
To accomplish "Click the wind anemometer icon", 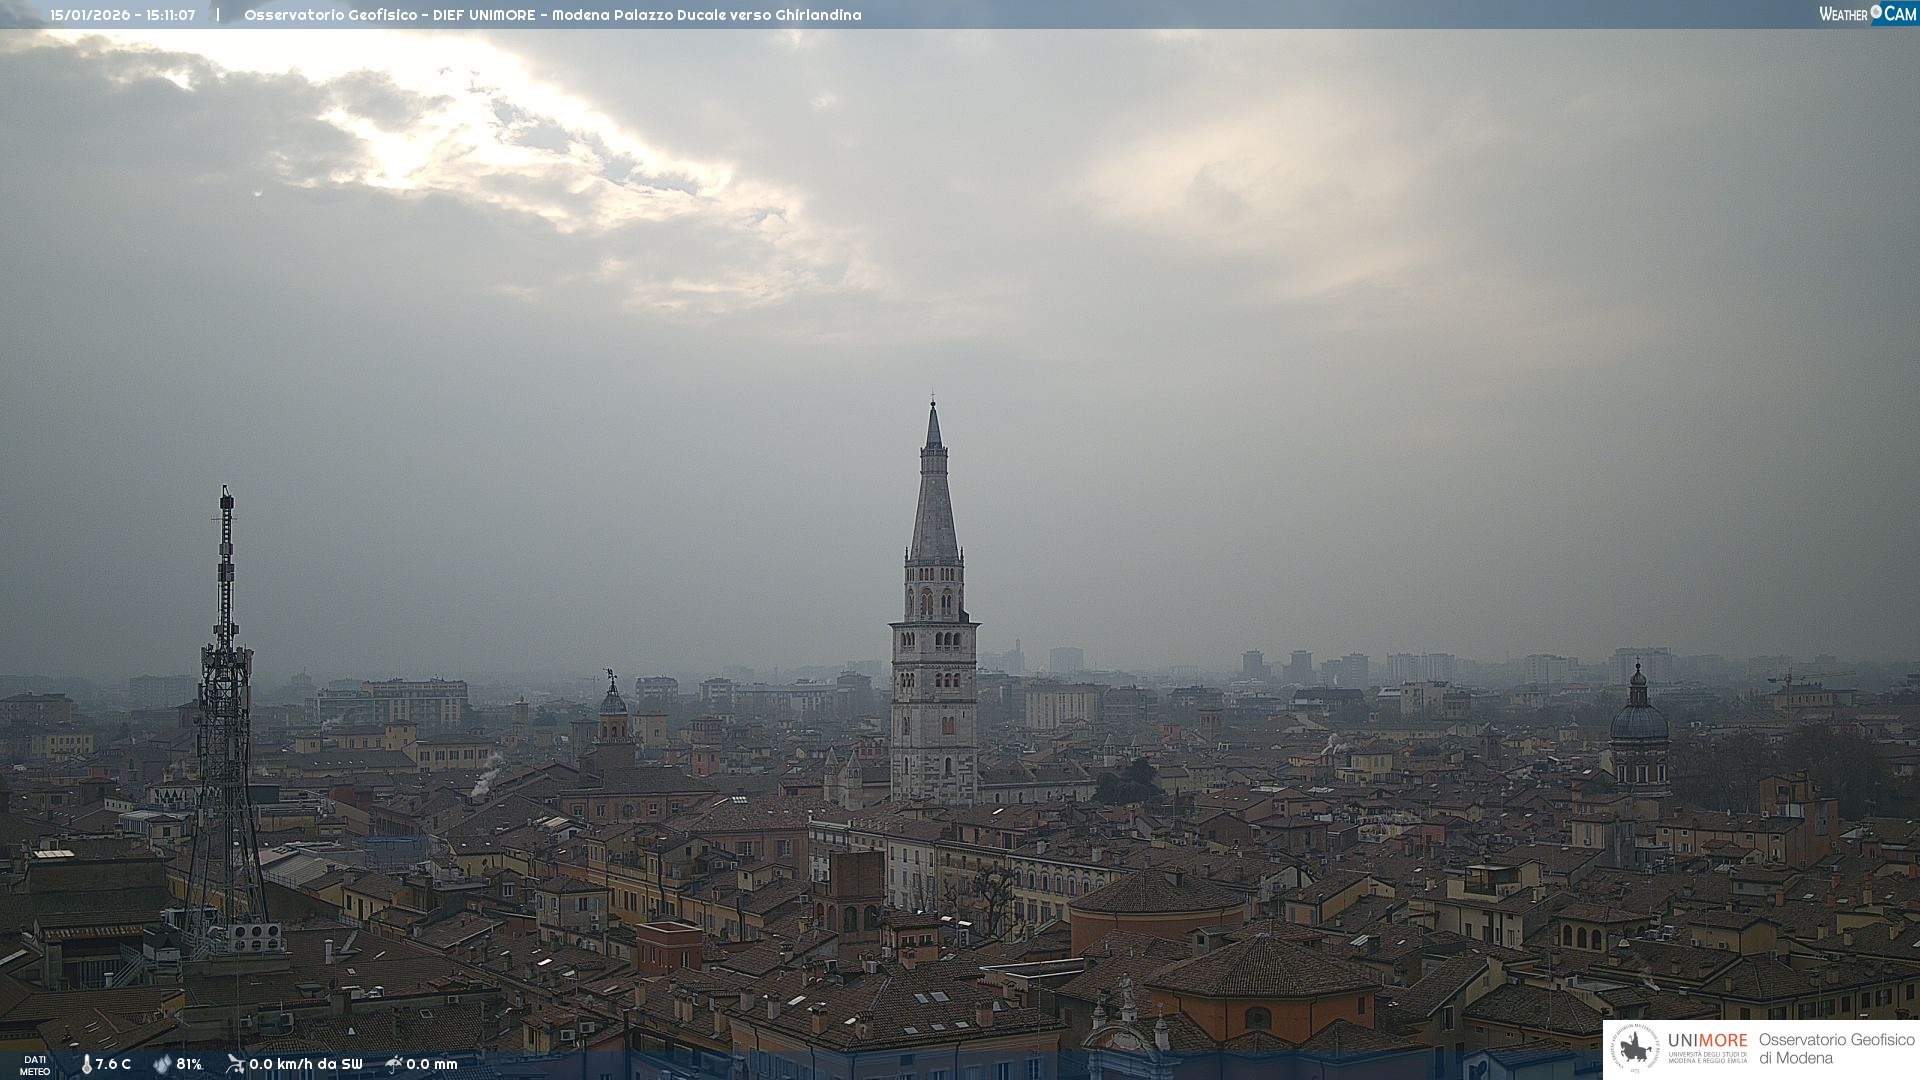I will coord(235,1064).
